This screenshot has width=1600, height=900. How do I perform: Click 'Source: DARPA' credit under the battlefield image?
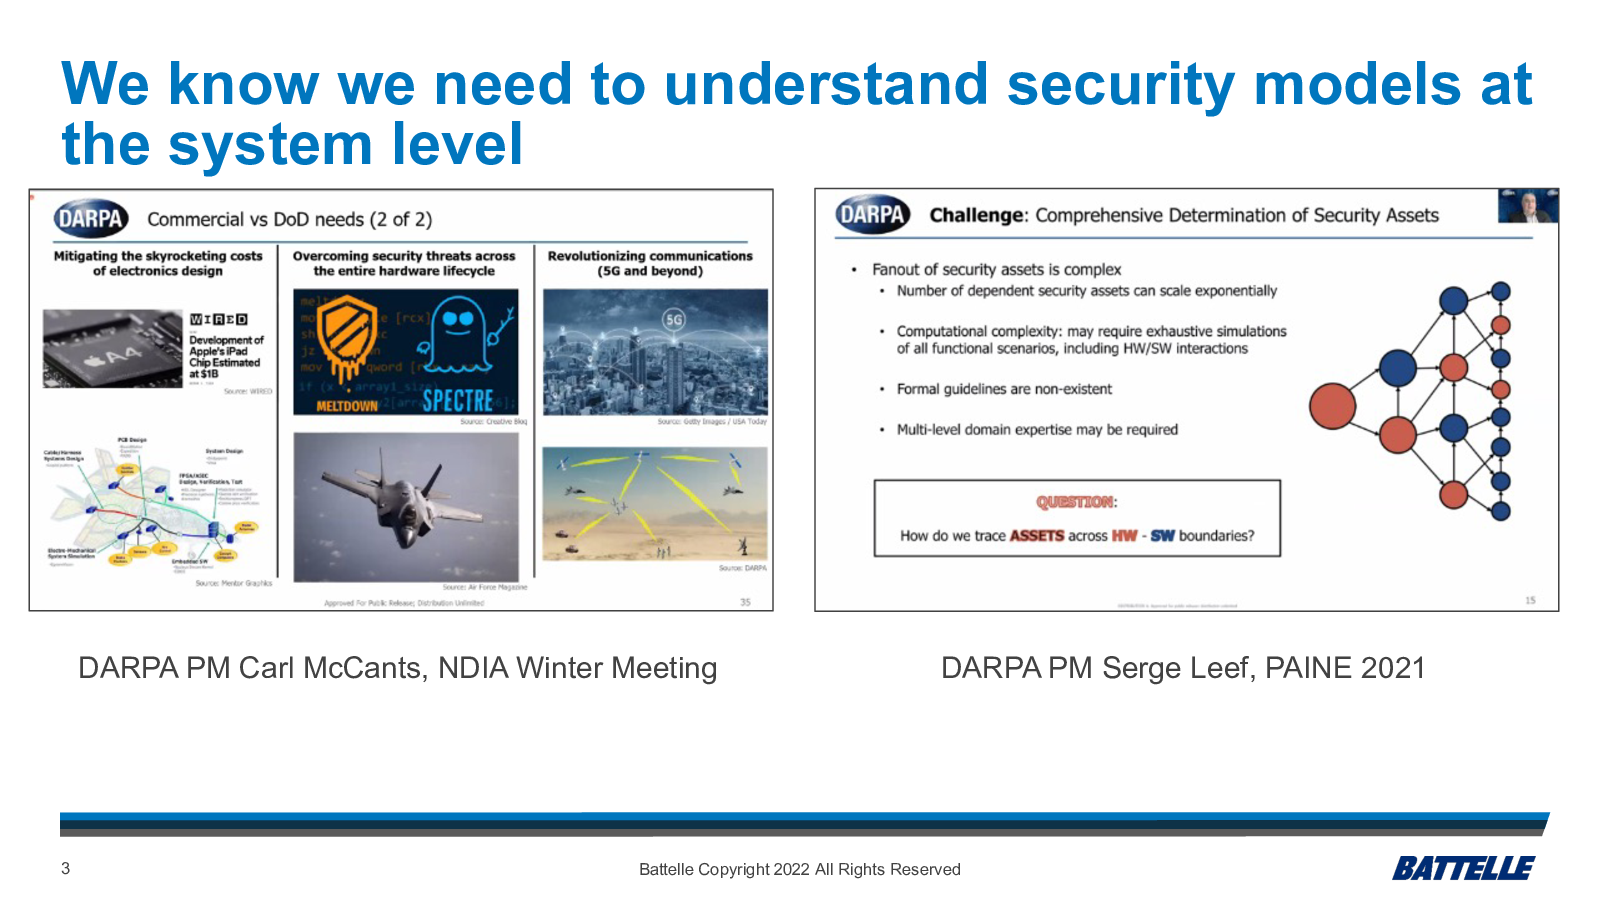coord(743,568)
